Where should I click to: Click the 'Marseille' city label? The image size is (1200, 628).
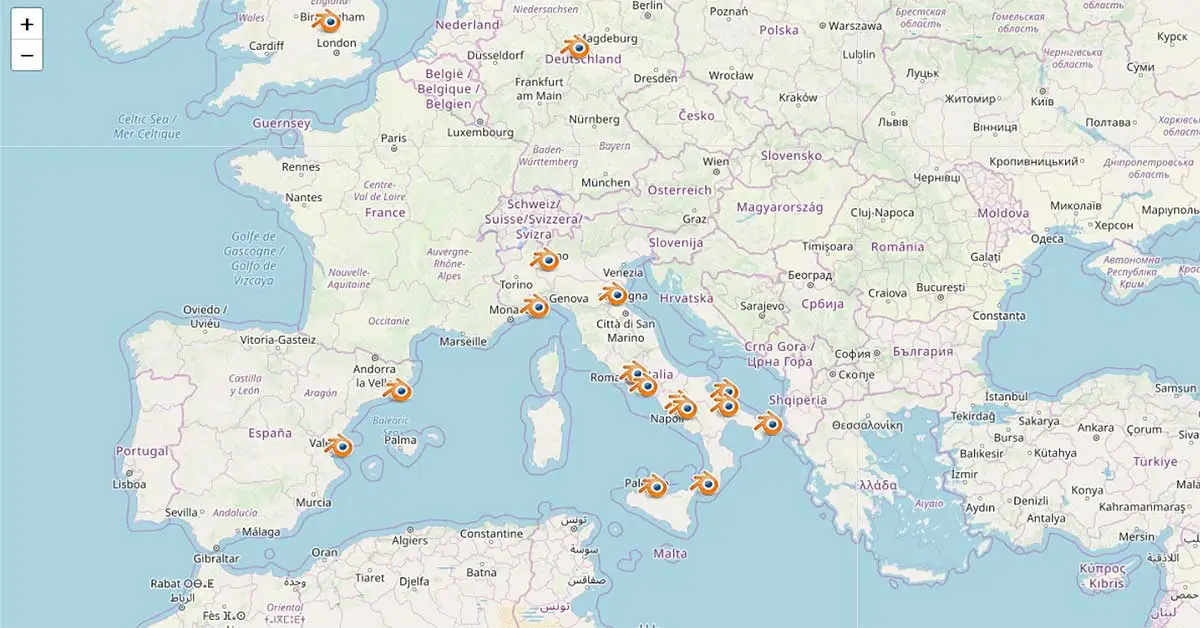click(463, 341)
